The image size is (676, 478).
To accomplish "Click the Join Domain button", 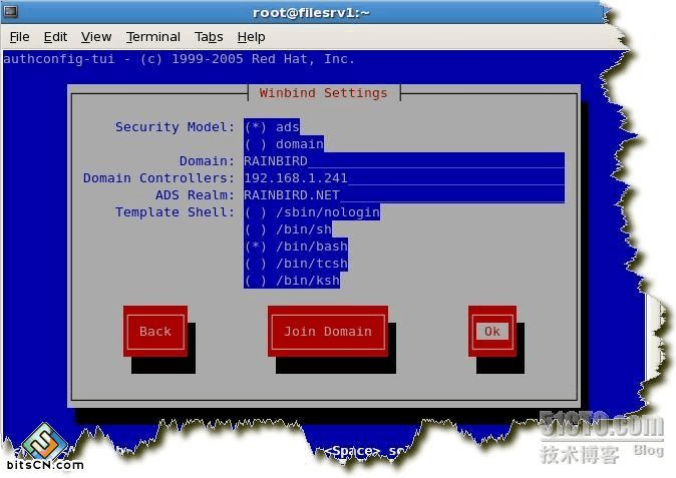I will coord(327,331).
